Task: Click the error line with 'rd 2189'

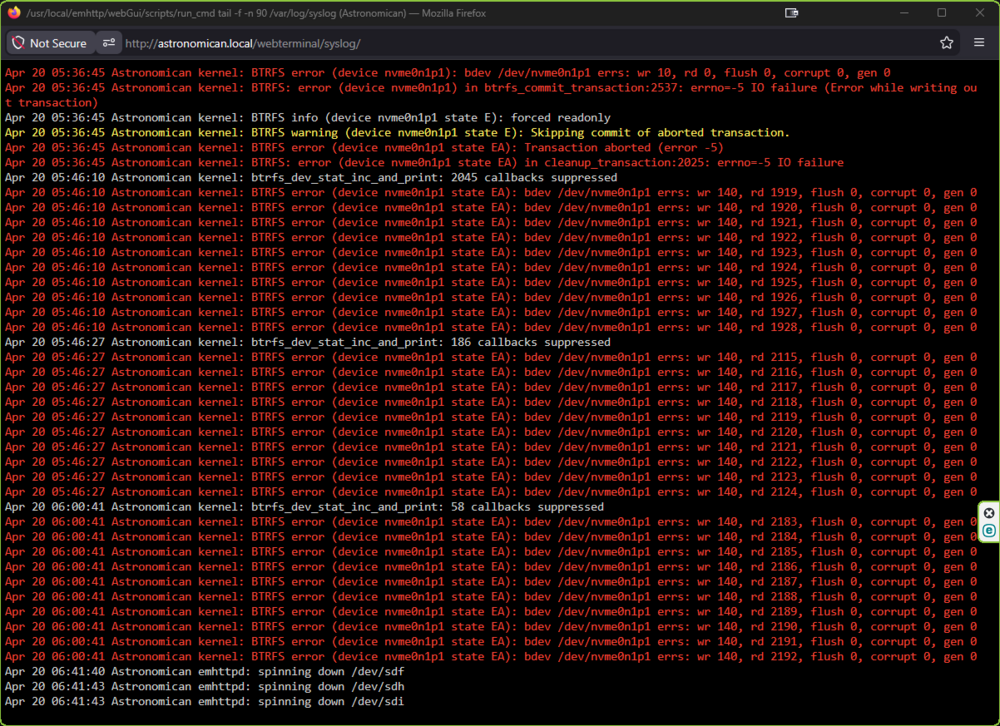Action: pyautogui.click(x=491, y=612)
